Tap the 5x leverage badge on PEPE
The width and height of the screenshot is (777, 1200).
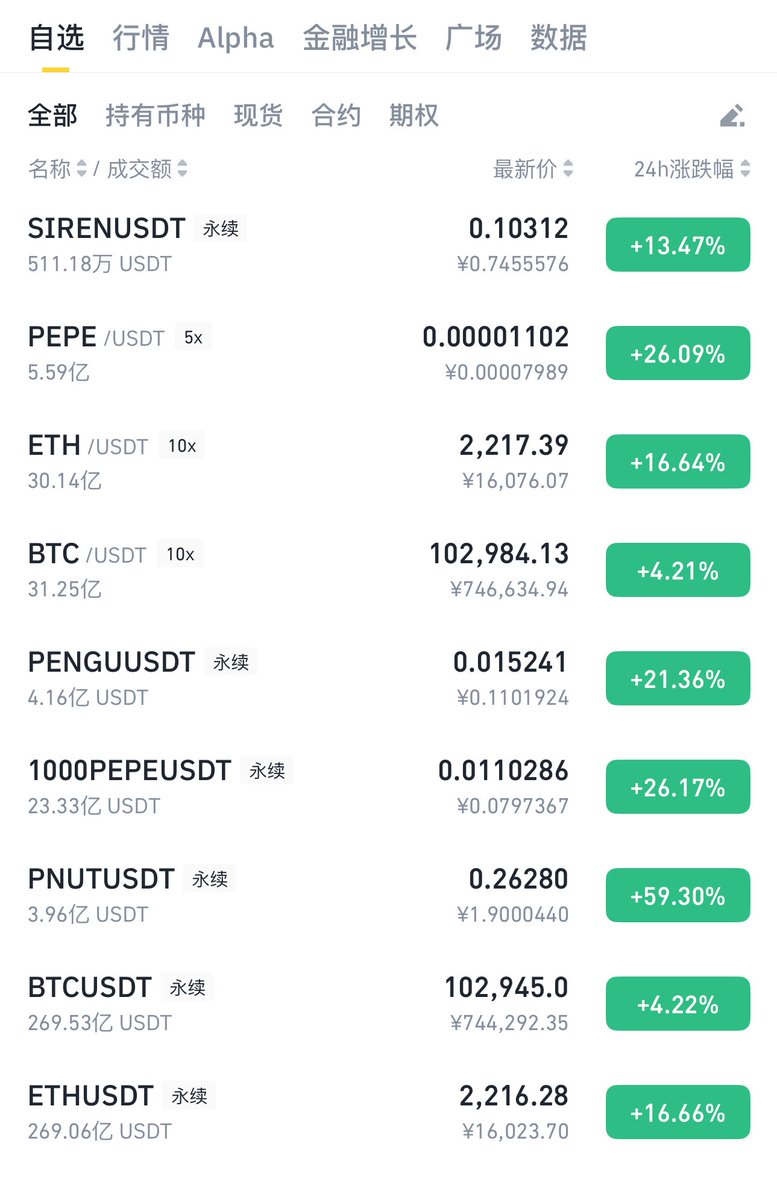193,338
